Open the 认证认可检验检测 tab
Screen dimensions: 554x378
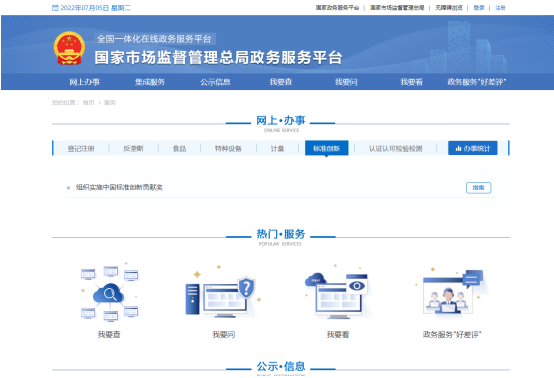click(x=395, y=148)
